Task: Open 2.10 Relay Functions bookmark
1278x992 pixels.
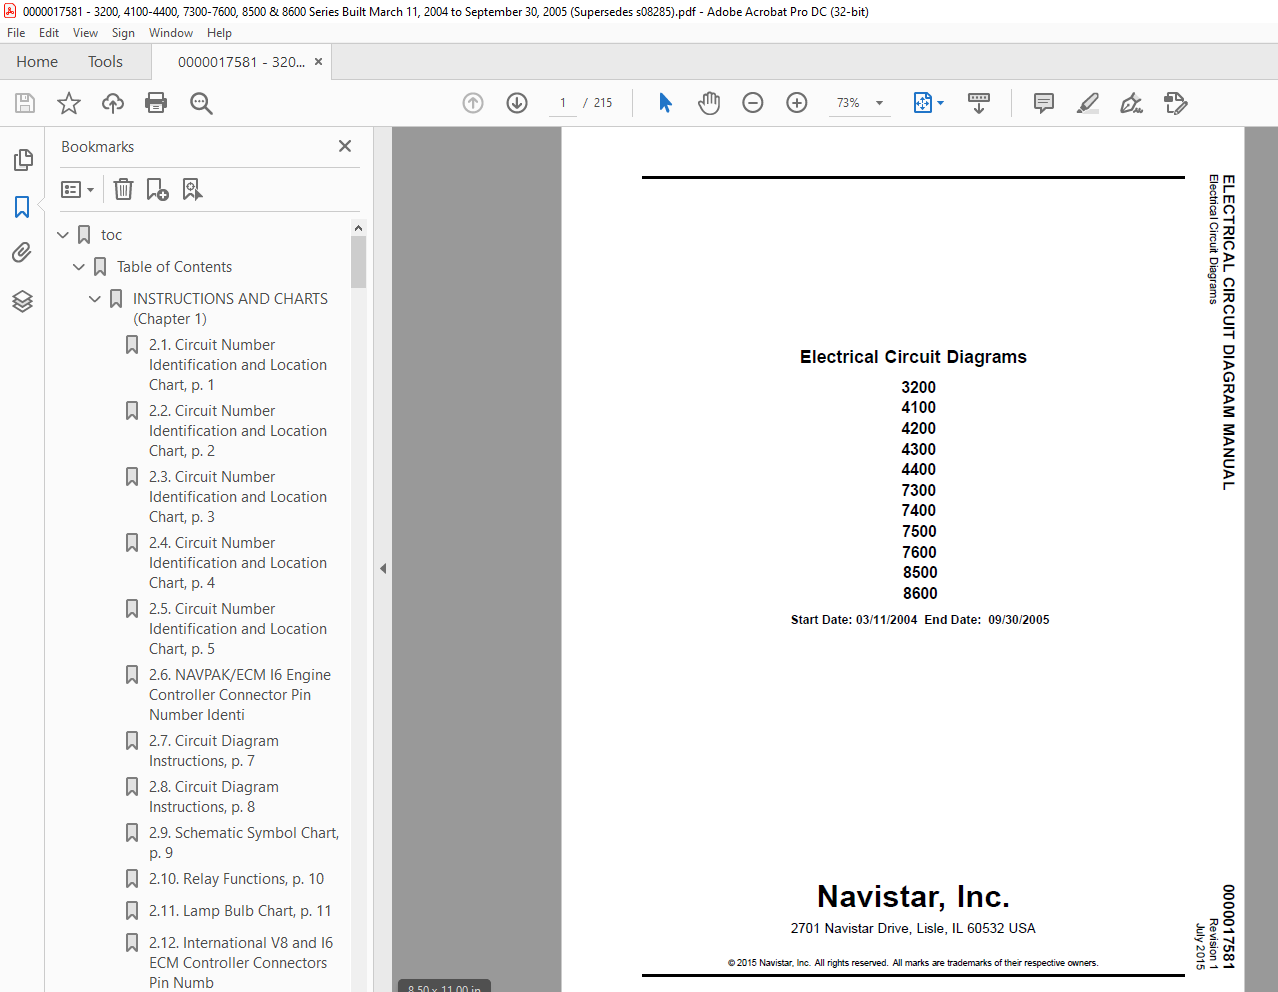Action: tap(236, 879)
